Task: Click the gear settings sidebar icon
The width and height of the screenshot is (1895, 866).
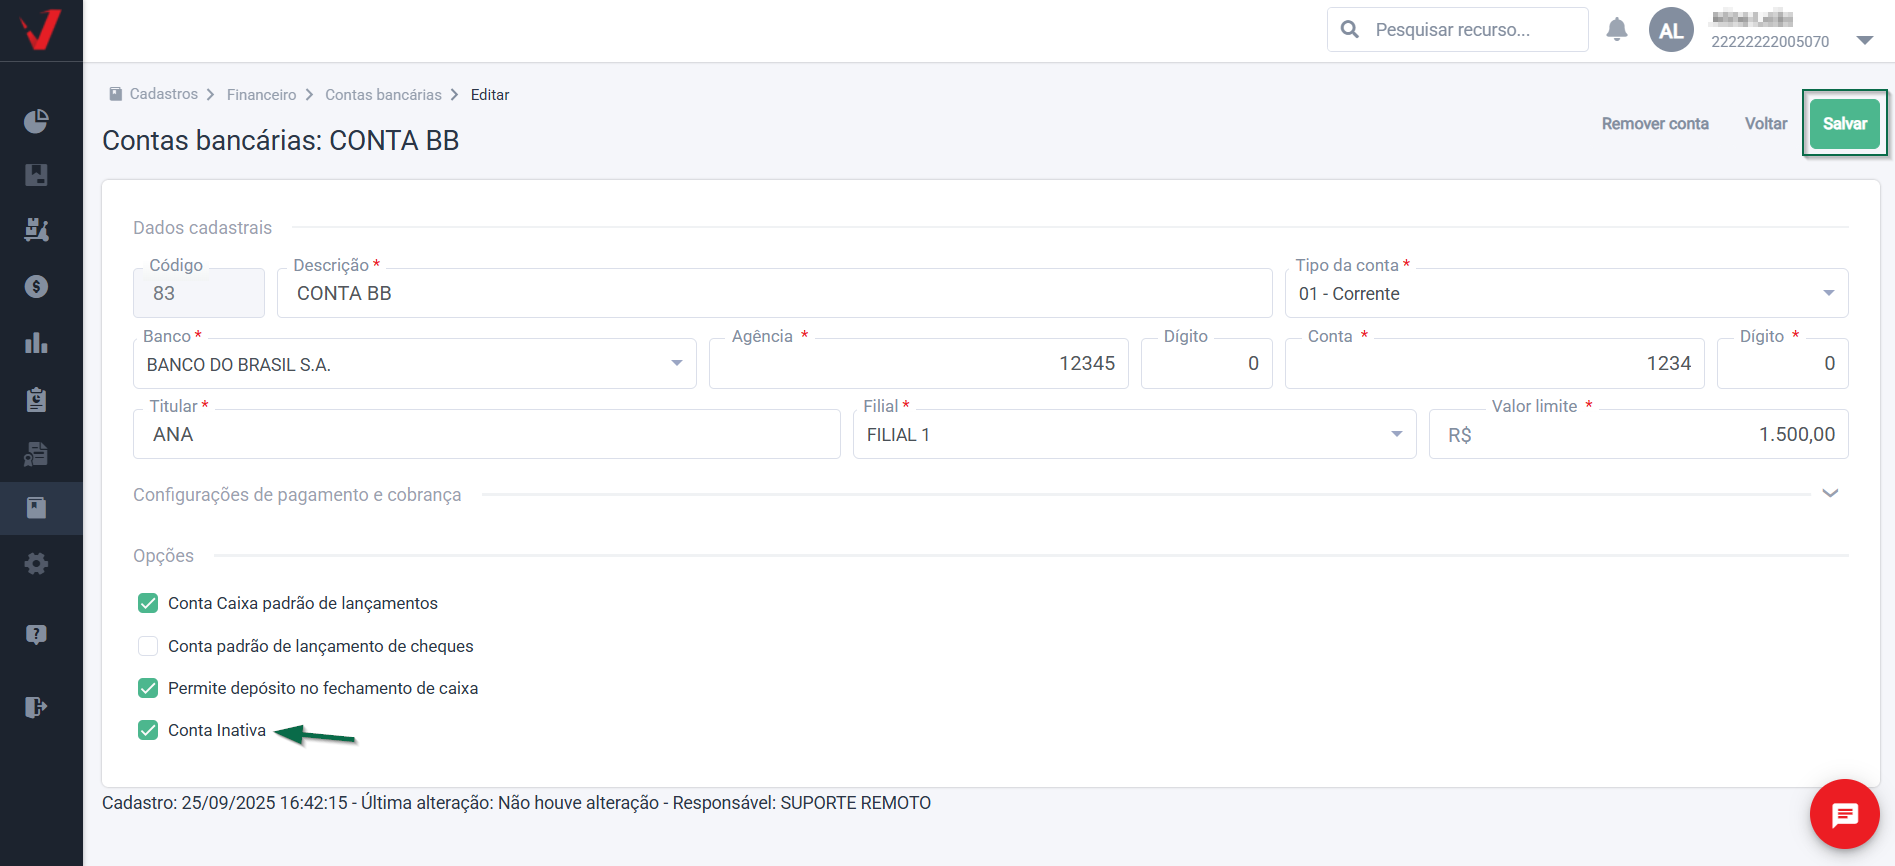Action: (x=36, y=564)
